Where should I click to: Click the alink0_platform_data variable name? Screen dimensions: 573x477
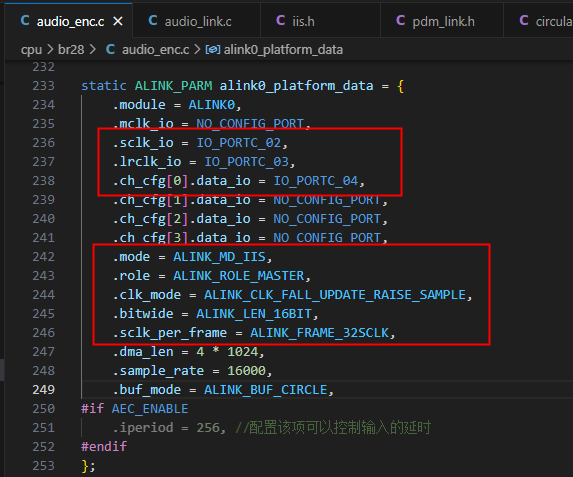tap(296, 86)
